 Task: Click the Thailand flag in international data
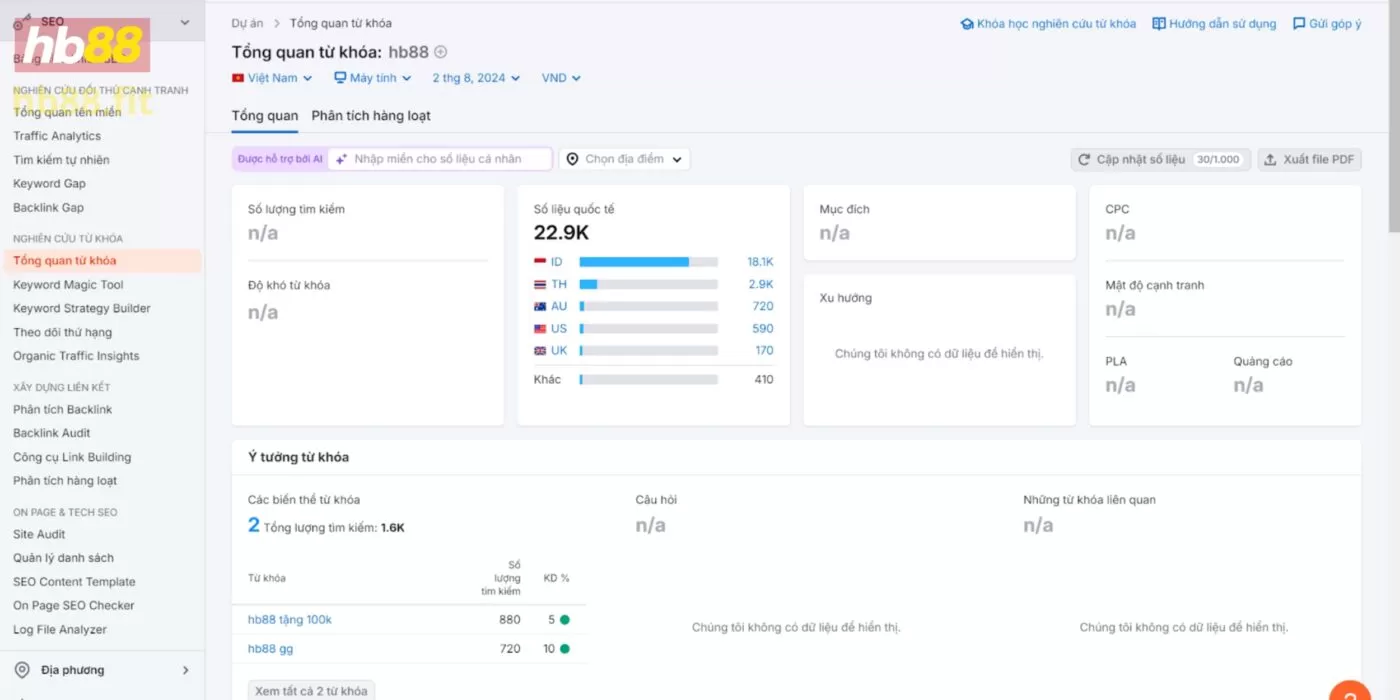540,284
